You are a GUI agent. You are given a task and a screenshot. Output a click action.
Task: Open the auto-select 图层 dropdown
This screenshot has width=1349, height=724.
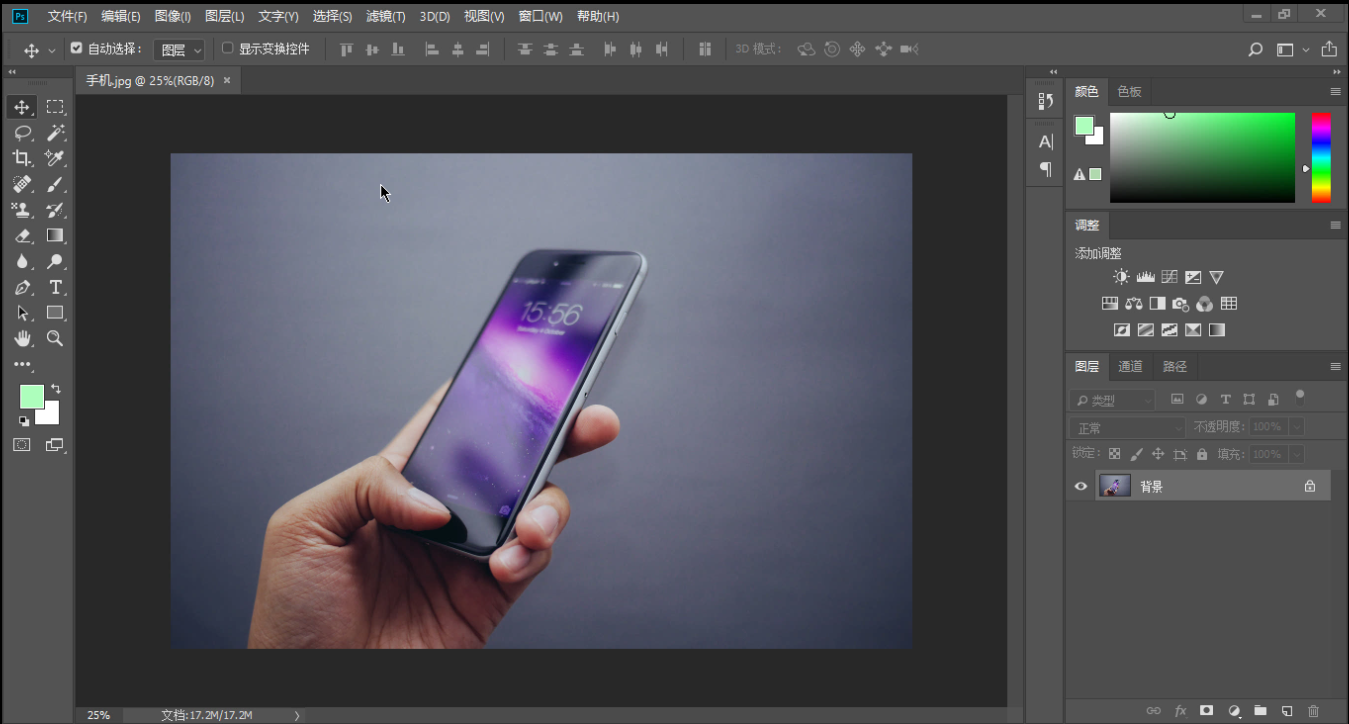pos(180,50)
